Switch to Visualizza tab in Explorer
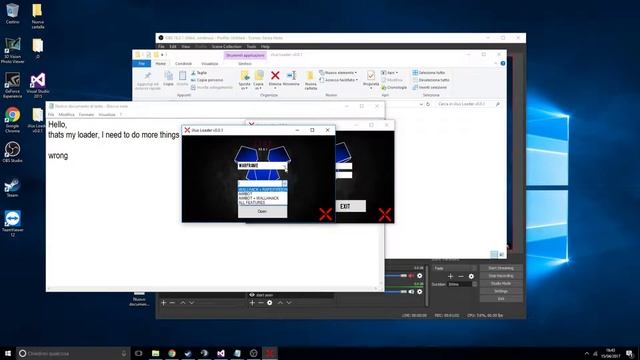 pyautogui.click(x=210, y=64)
